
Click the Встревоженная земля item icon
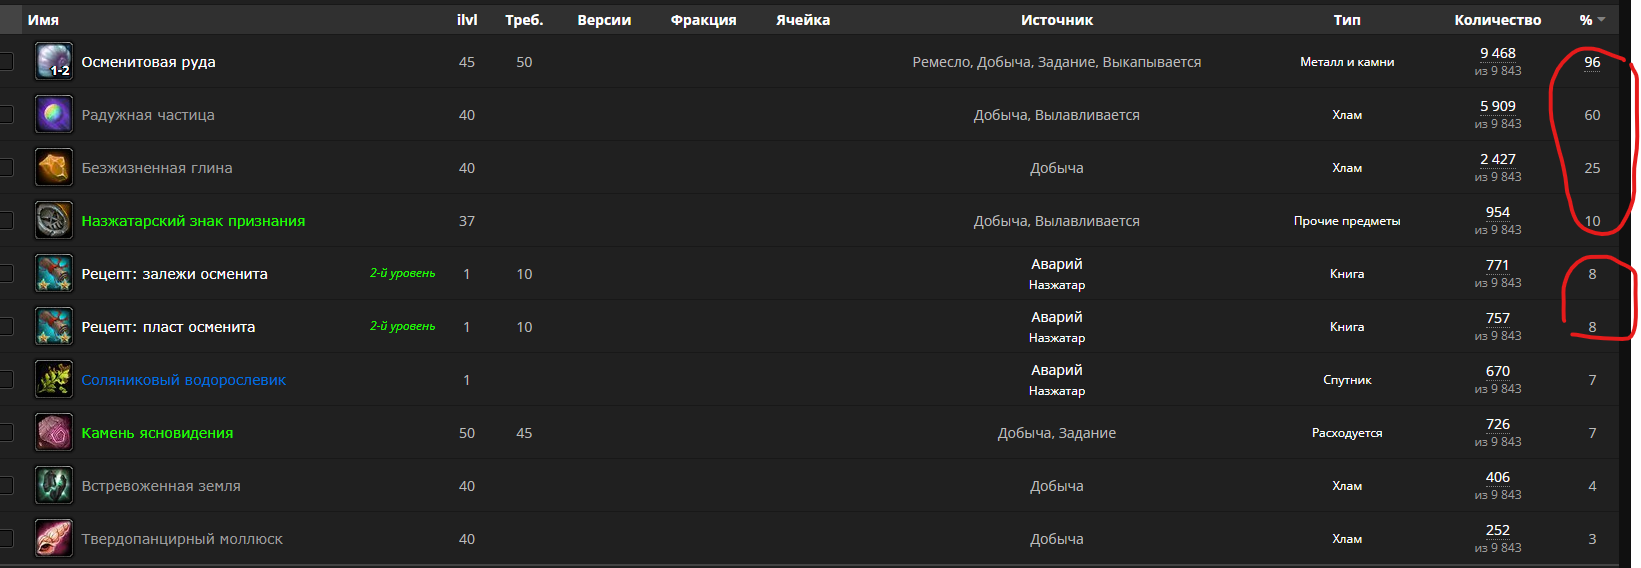tap(54, 486)
